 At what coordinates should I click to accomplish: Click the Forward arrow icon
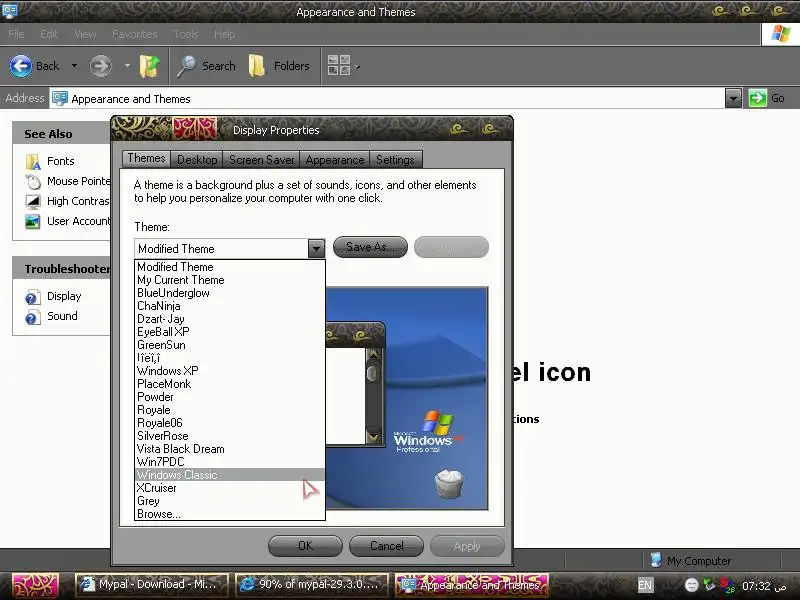tap(101, 66)
